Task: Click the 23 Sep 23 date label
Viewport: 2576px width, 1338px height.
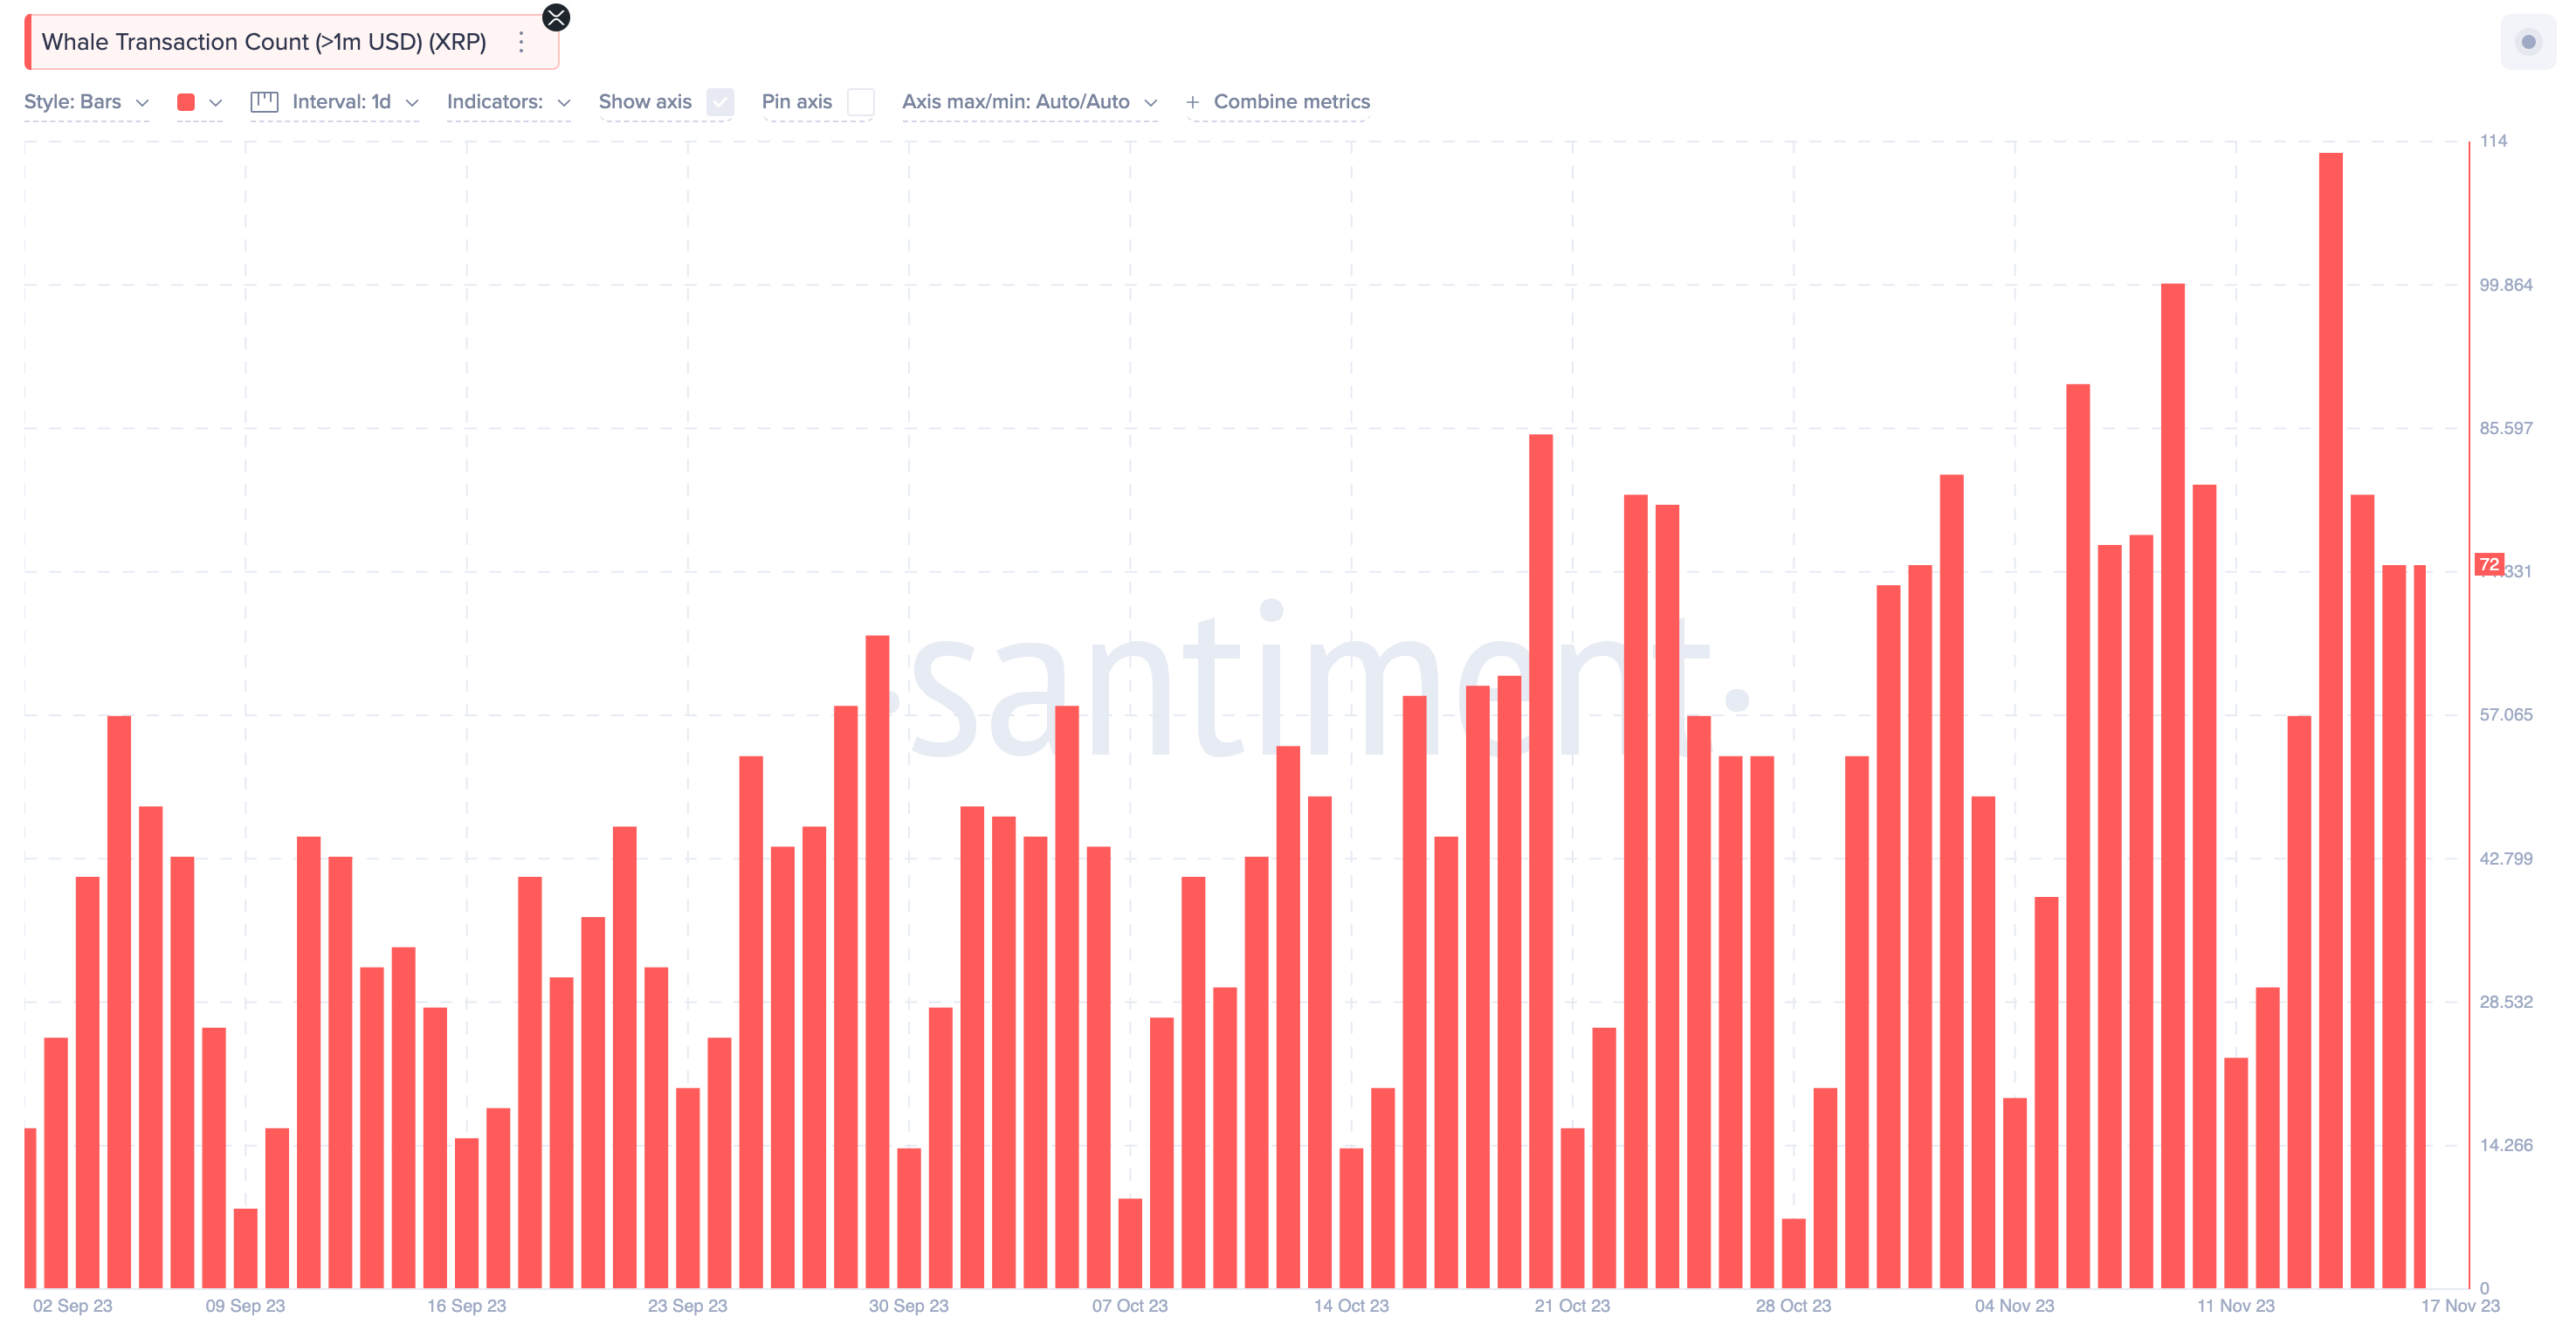Action: click(687, 1306)
